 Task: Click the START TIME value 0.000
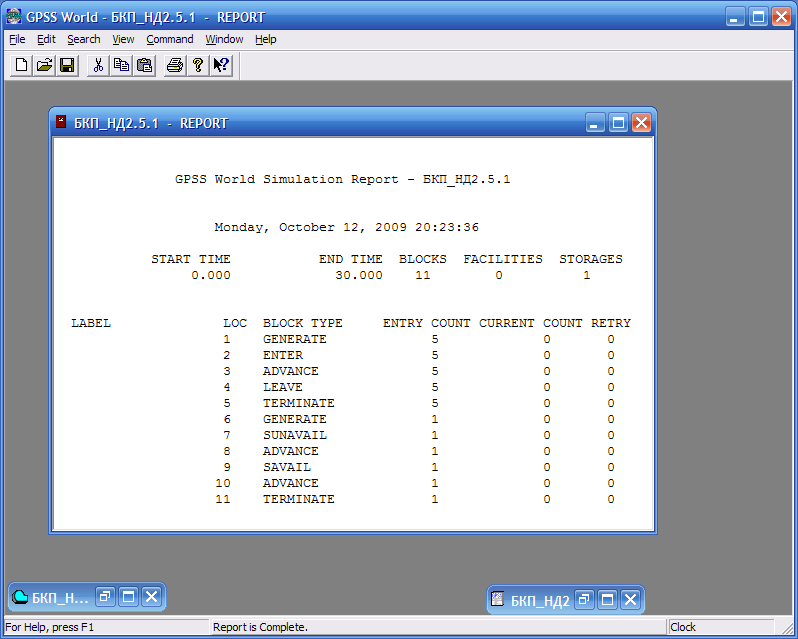click(x=211, y=275)
